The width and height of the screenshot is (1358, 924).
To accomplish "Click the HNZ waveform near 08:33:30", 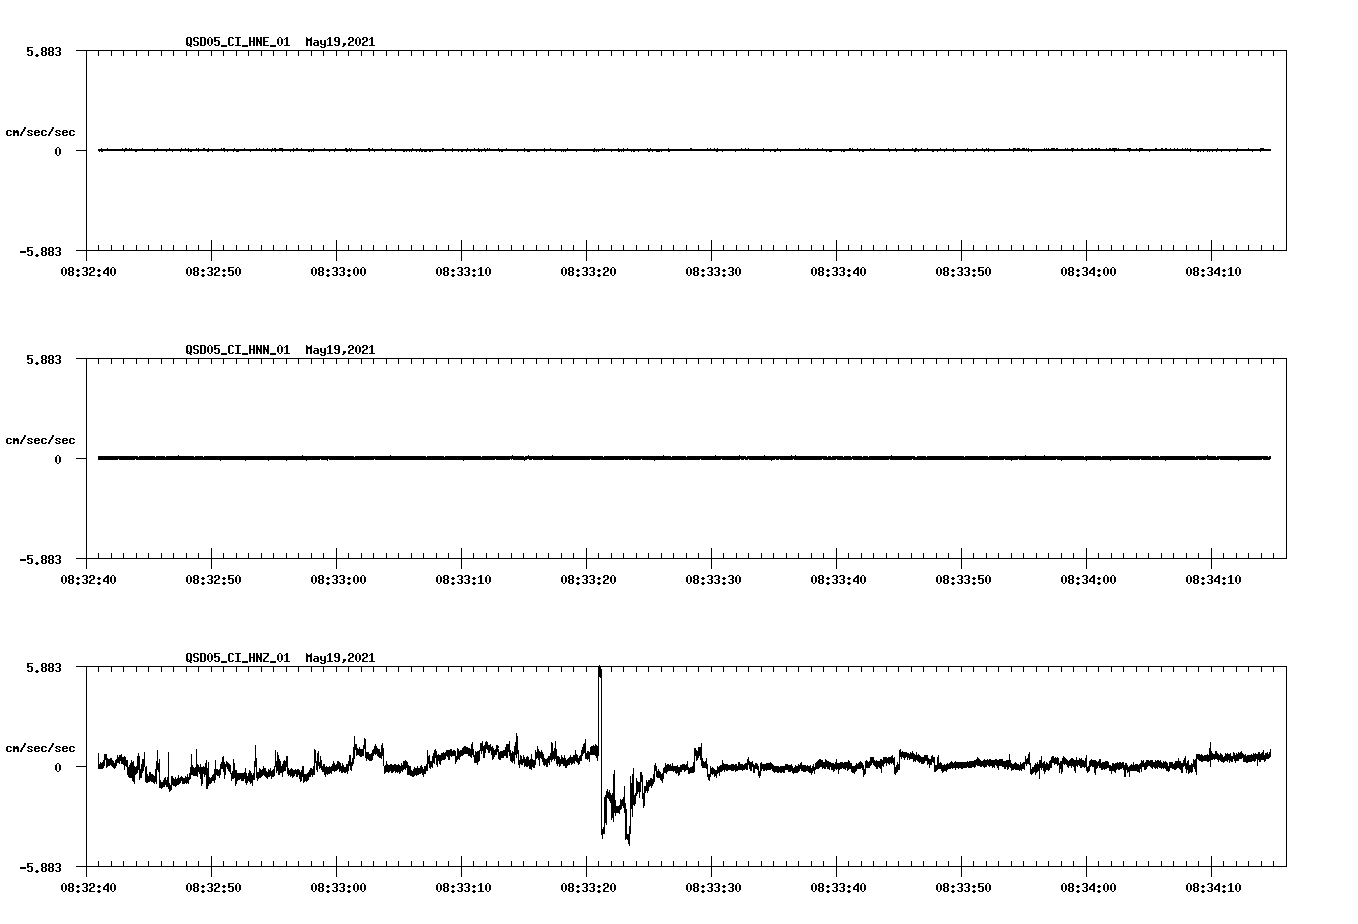I will (x=713, y=768).
